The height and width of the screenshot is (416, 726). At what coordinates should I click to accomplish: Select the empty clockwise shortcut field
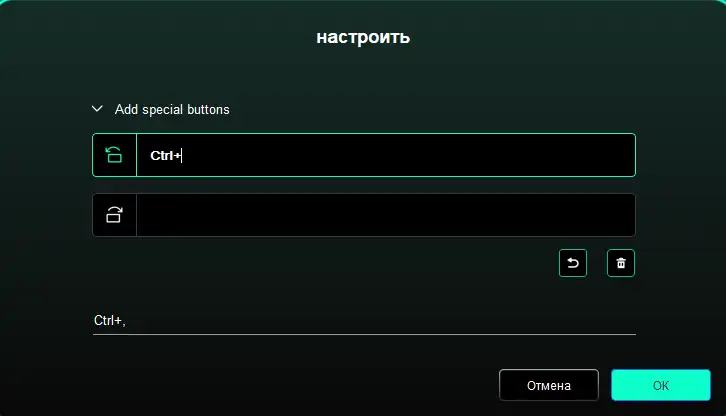[x=386, y=215]
